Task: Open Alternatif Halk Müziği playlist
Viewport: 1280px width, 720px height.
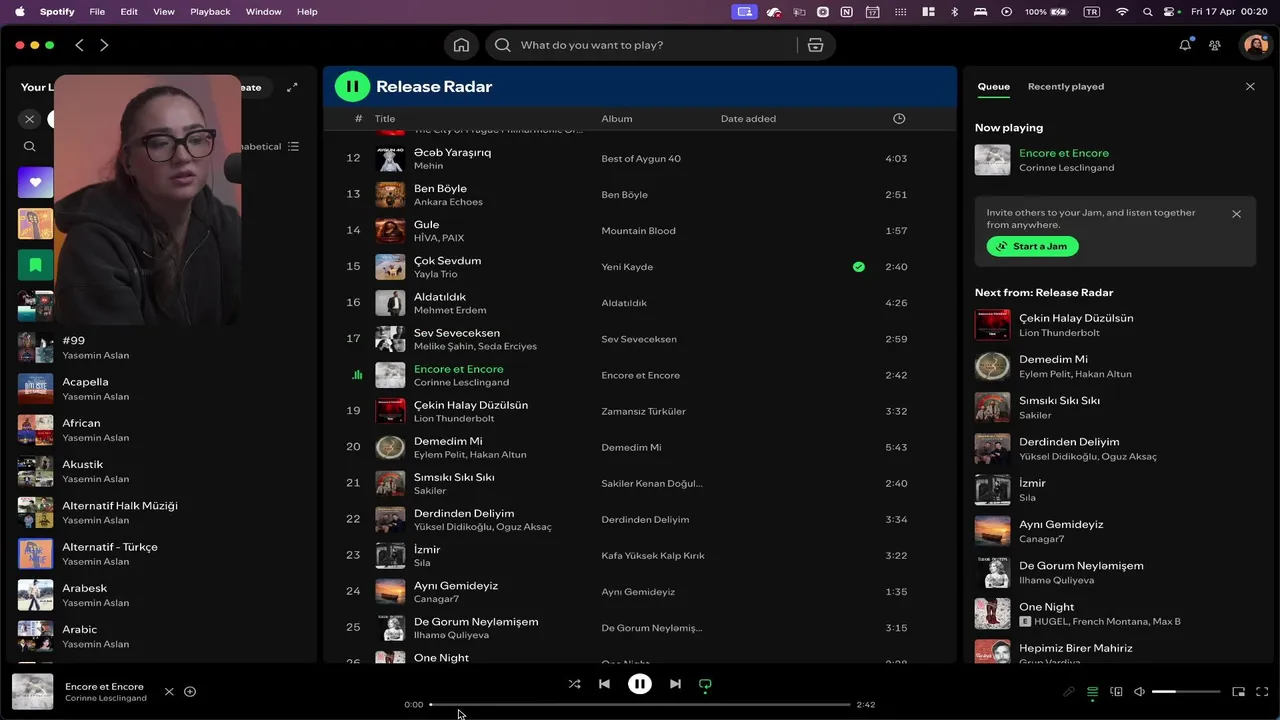Action: (160, 512)
